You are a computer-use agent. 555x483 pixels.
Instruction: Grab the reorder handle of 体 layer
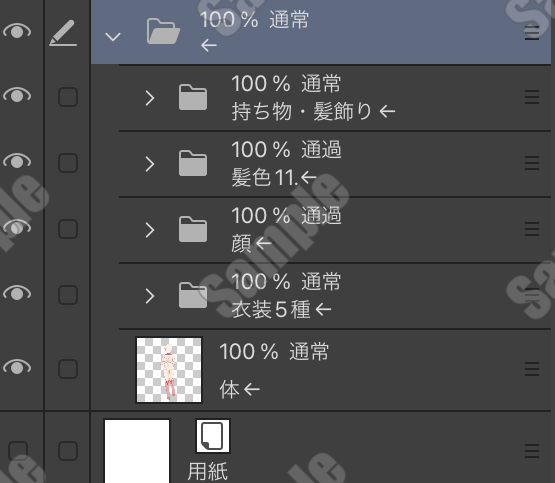tap(532, 369)
